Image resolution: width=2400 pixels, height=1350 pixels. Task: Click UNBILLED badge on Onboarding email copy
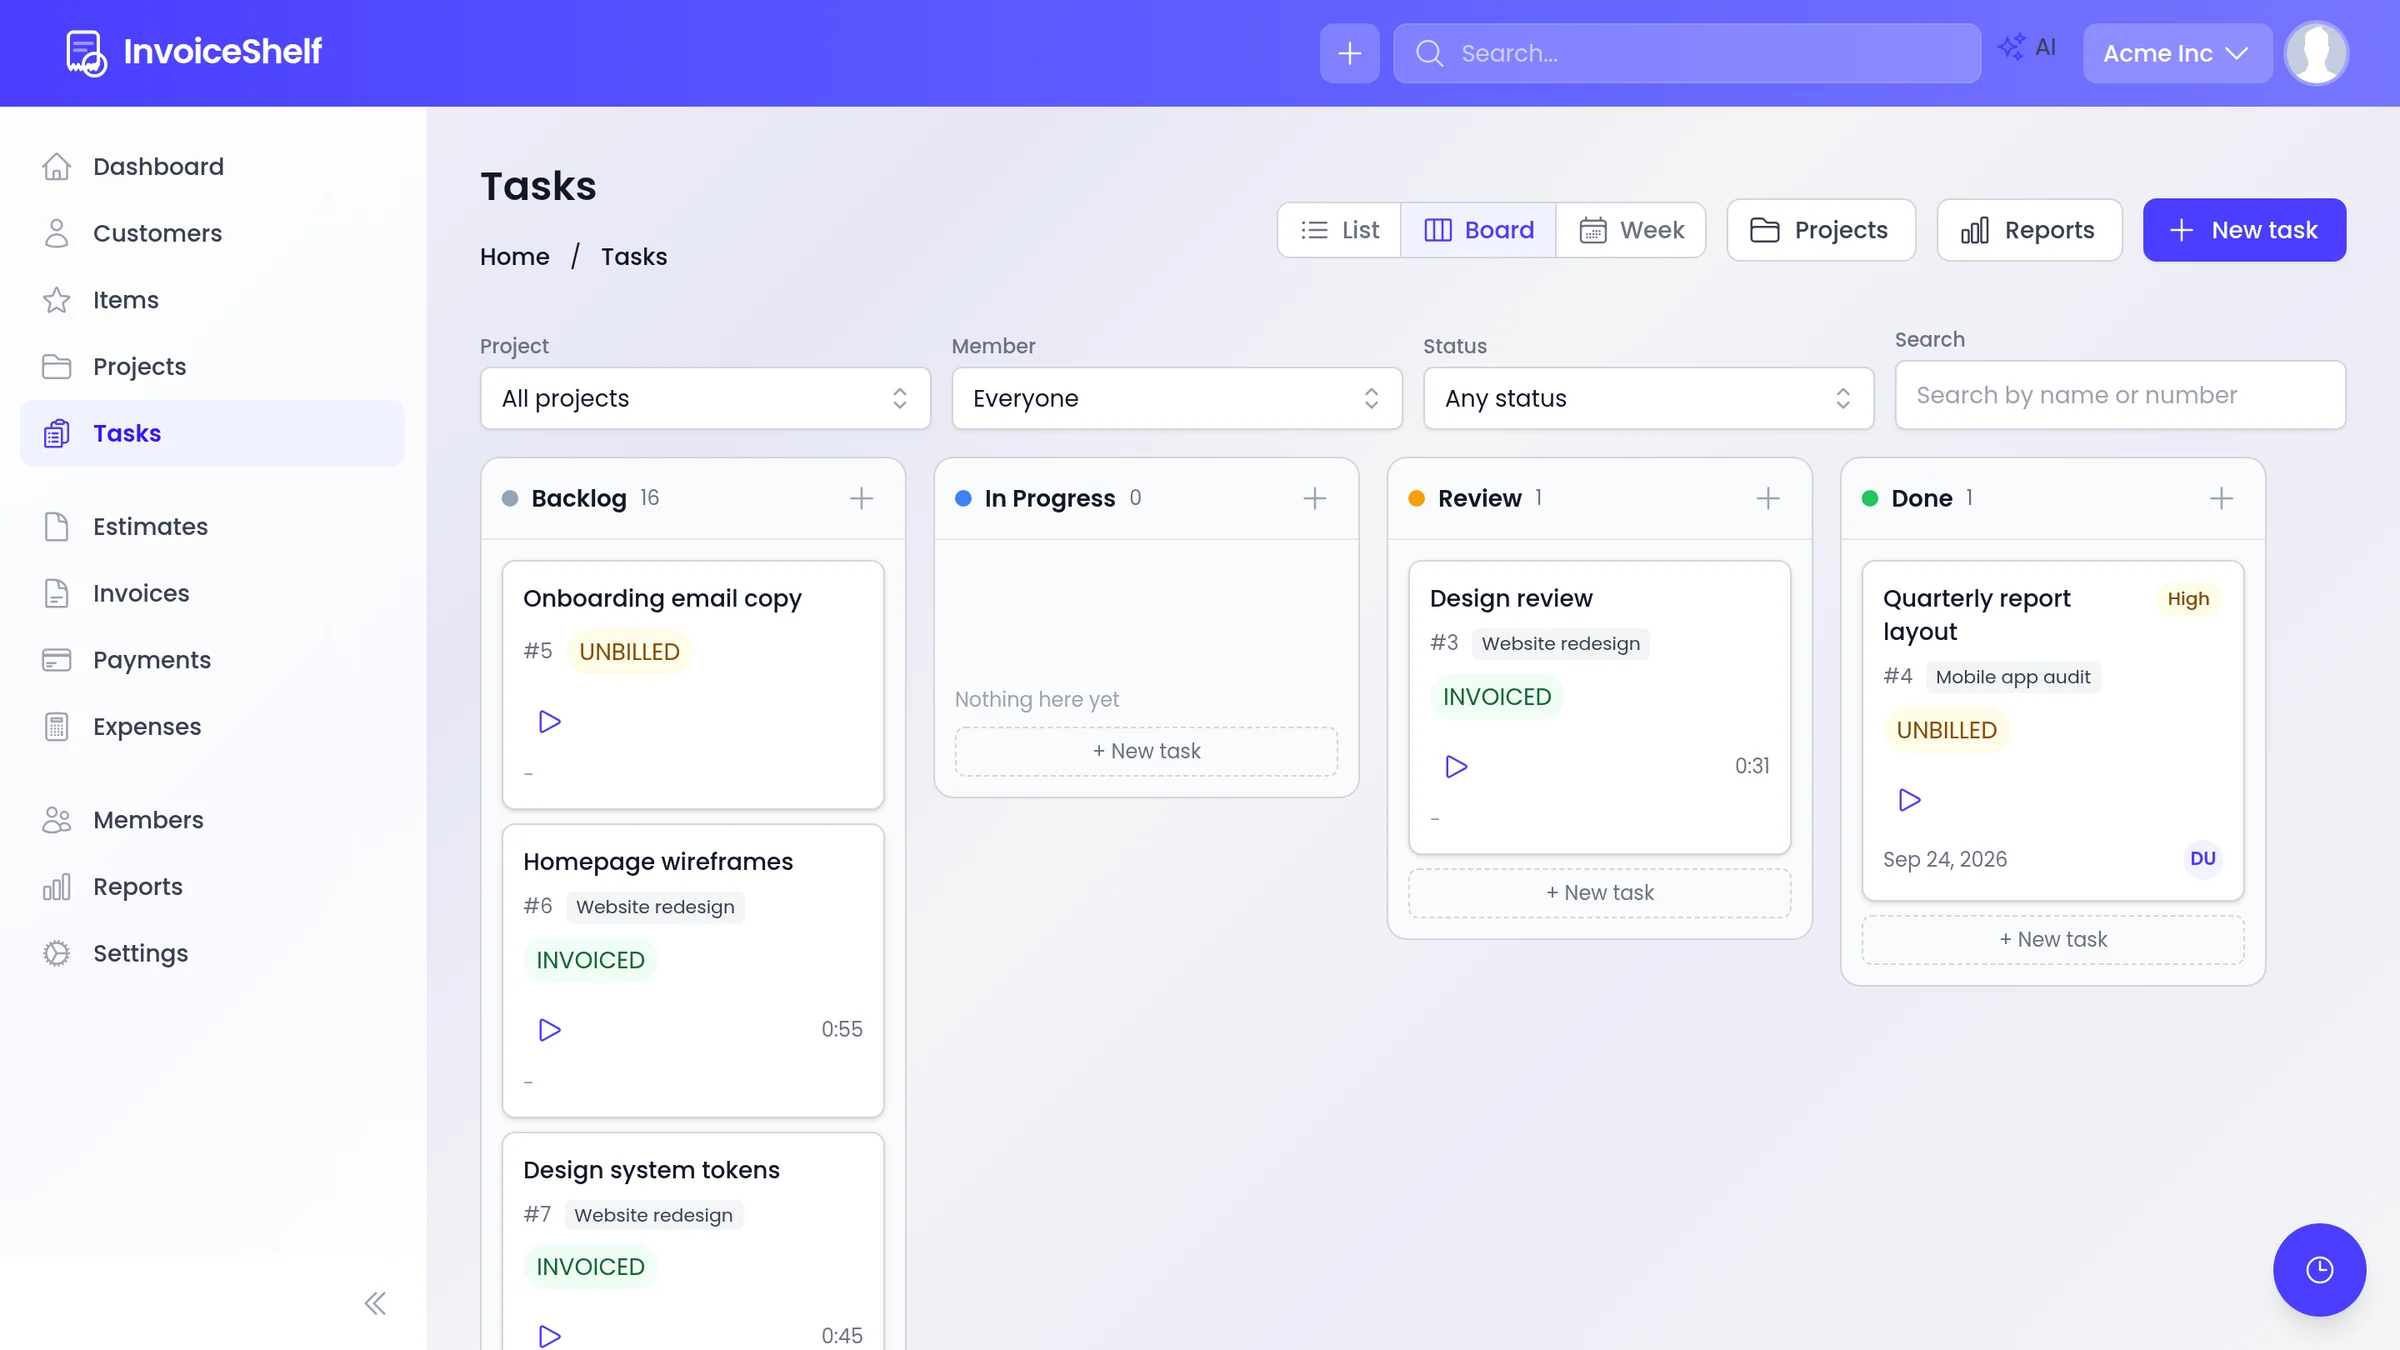click(x=629, y=652)
